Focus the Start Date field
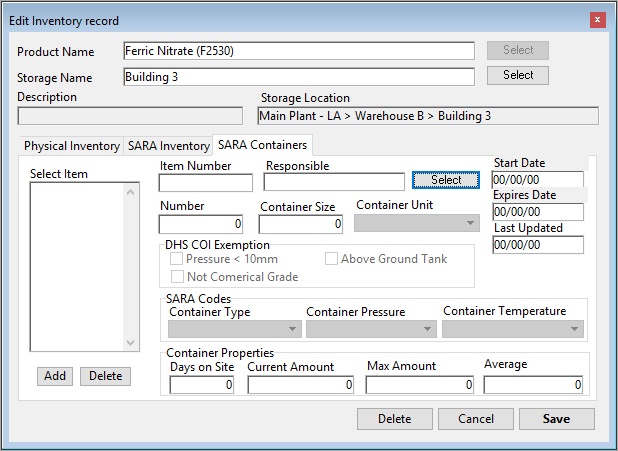Screen dimensions: 618x451 coord(537,179)
